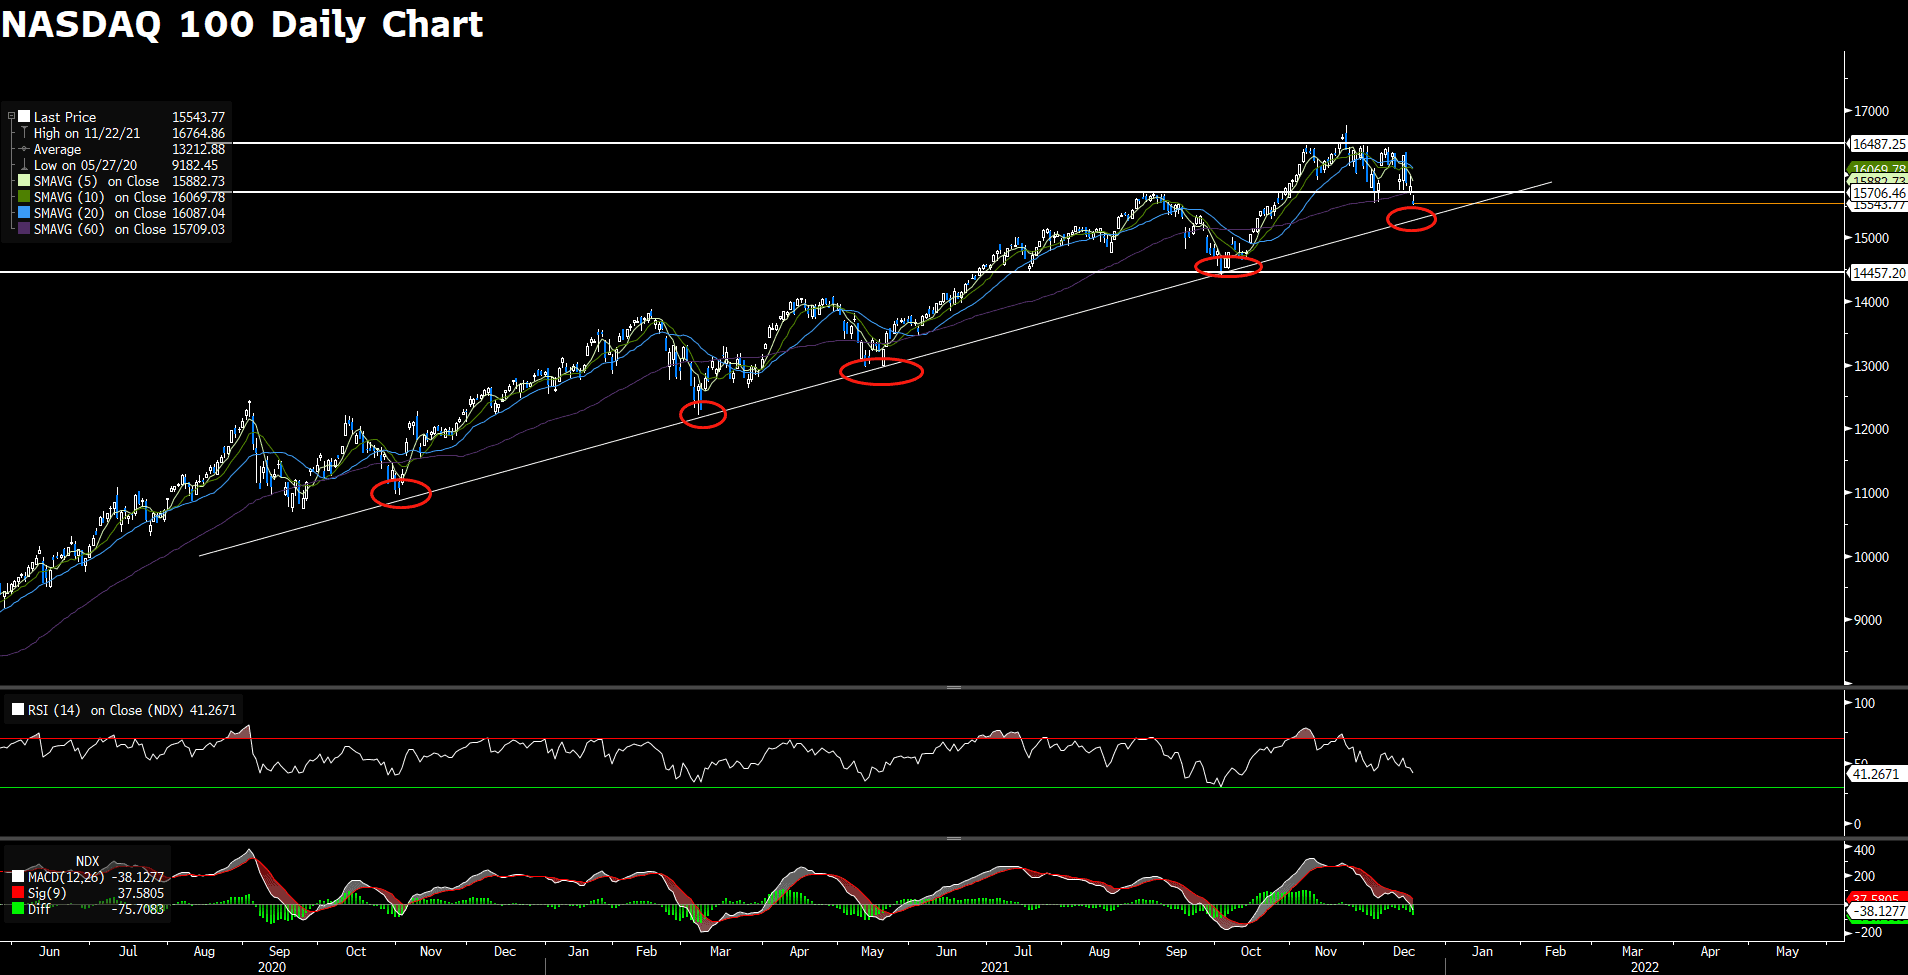Grab the divider handle between RSI and MACD panes
This screenshot has height=975, width=1908.
coord(954,838)
